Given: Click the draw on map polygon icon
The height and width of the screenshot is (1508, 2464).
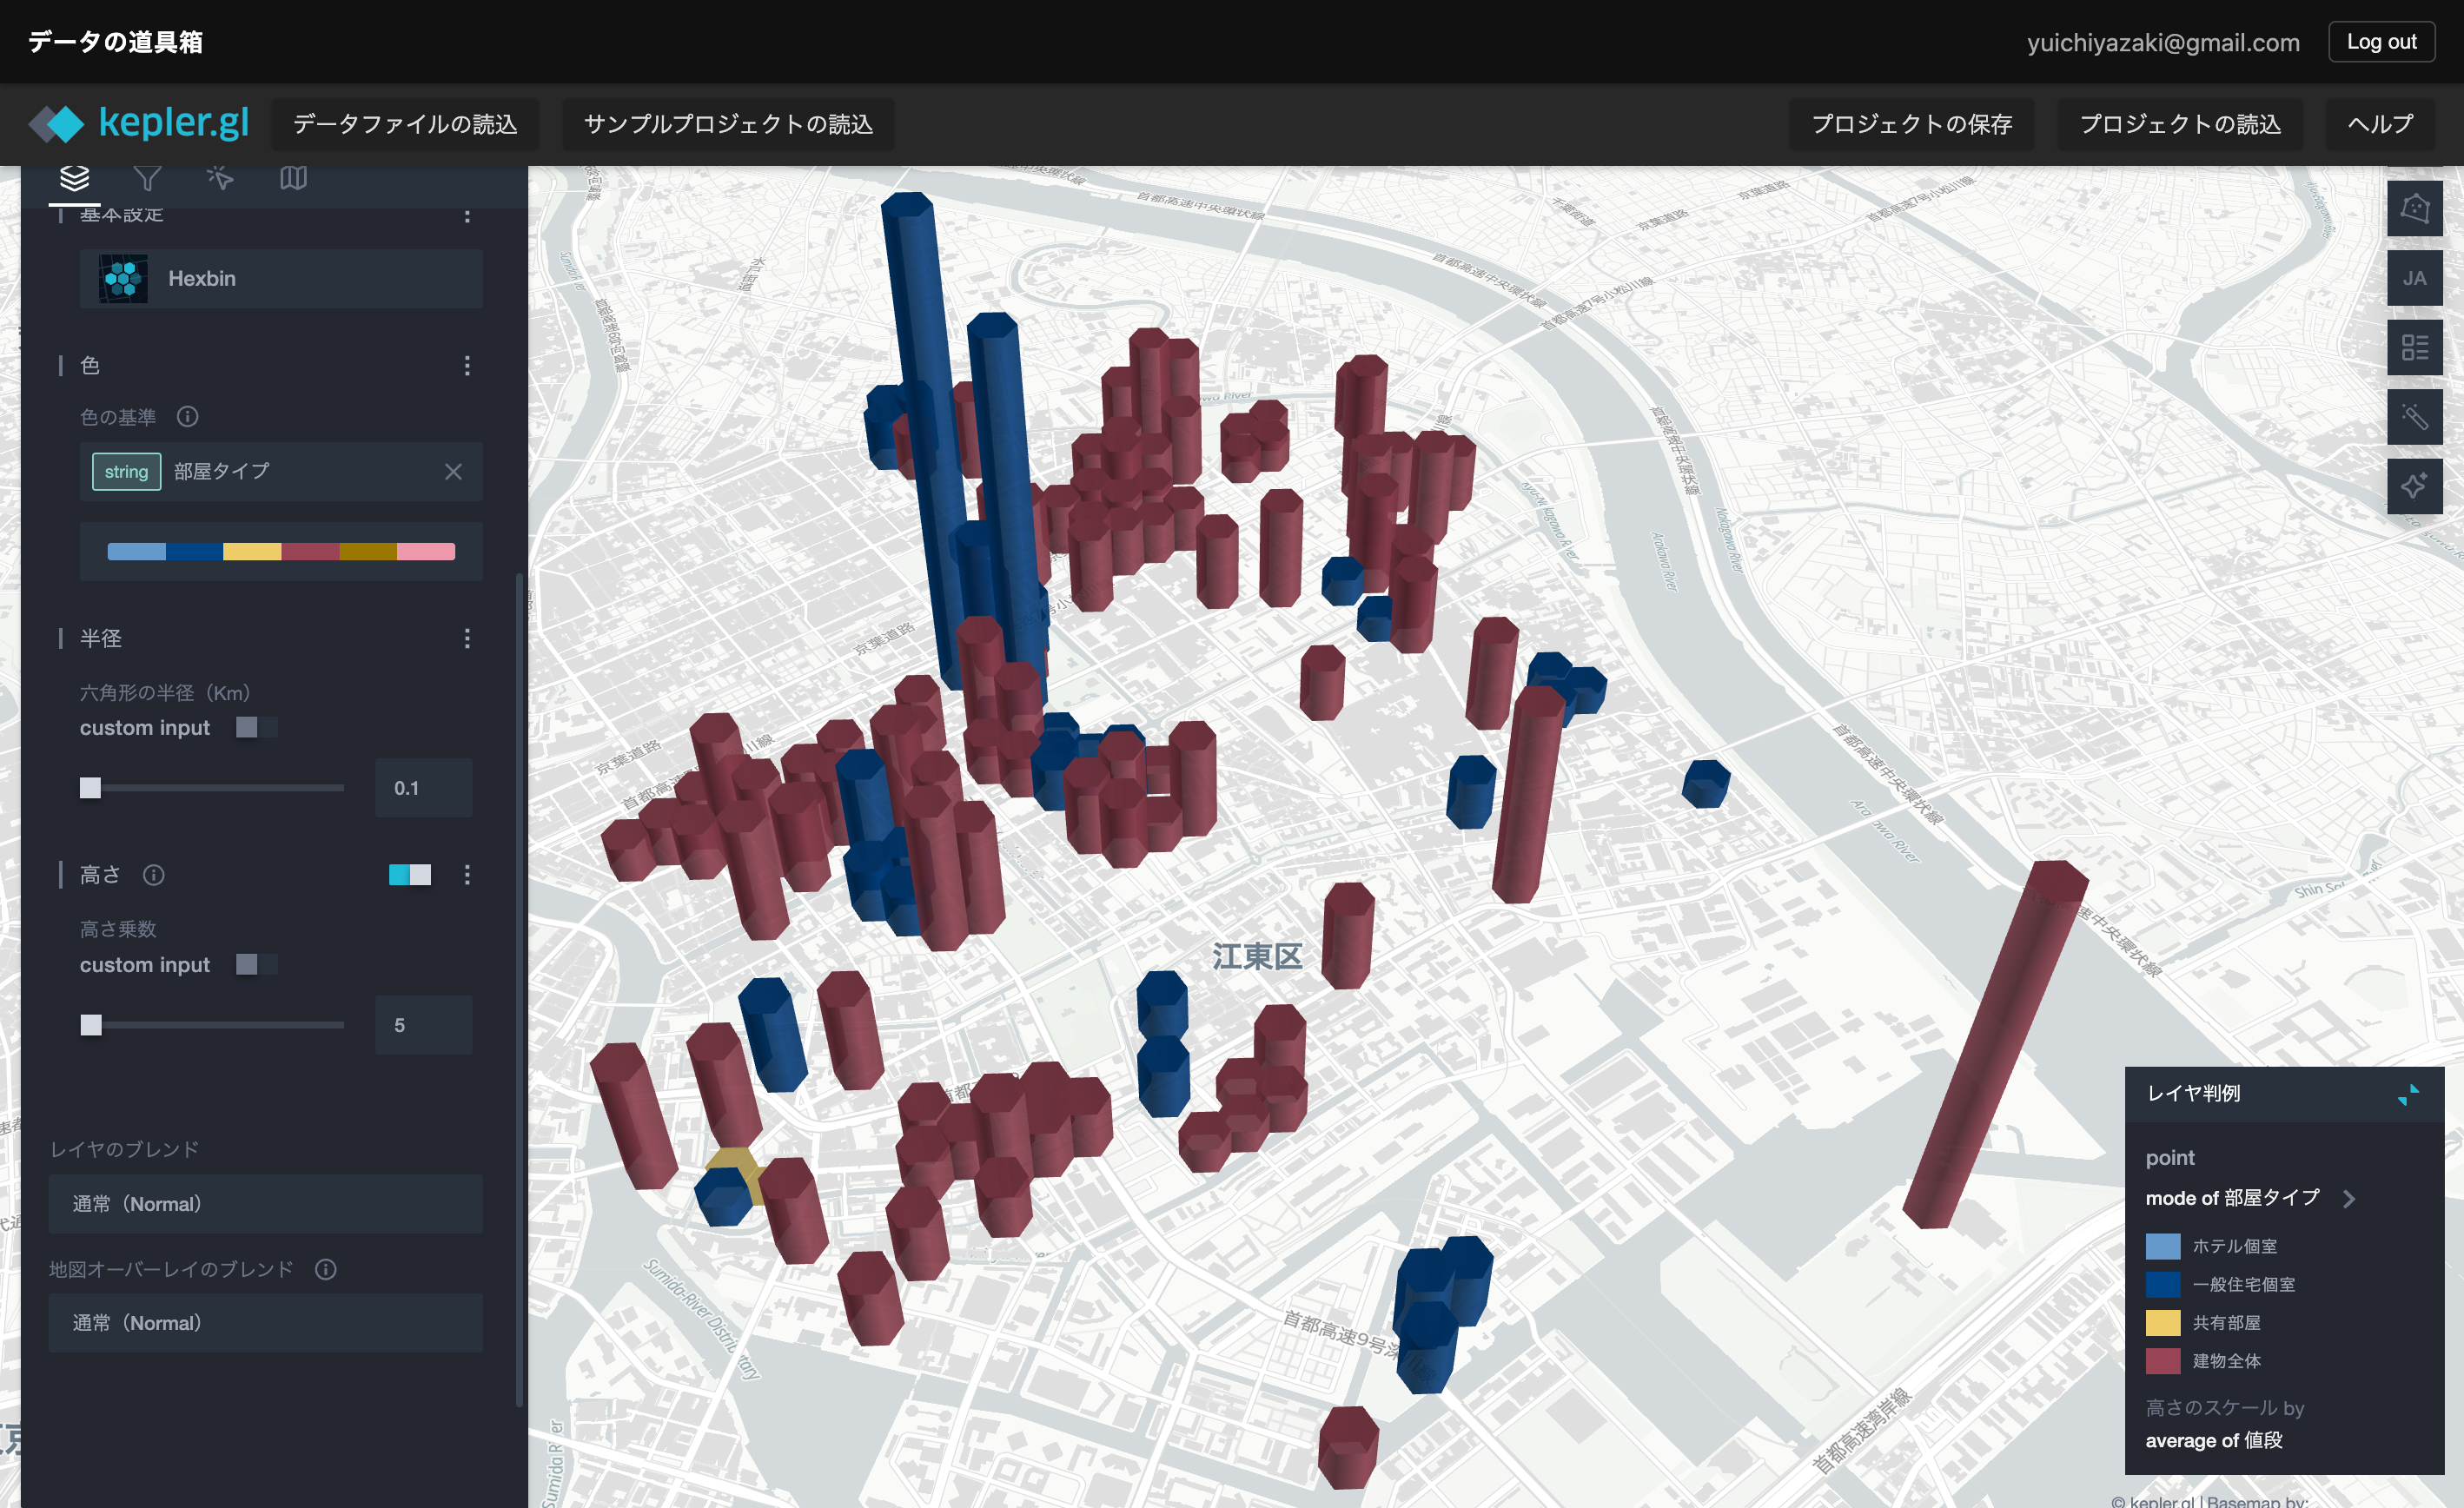Looking at the screenshot, I should [x=2414, y=208].
